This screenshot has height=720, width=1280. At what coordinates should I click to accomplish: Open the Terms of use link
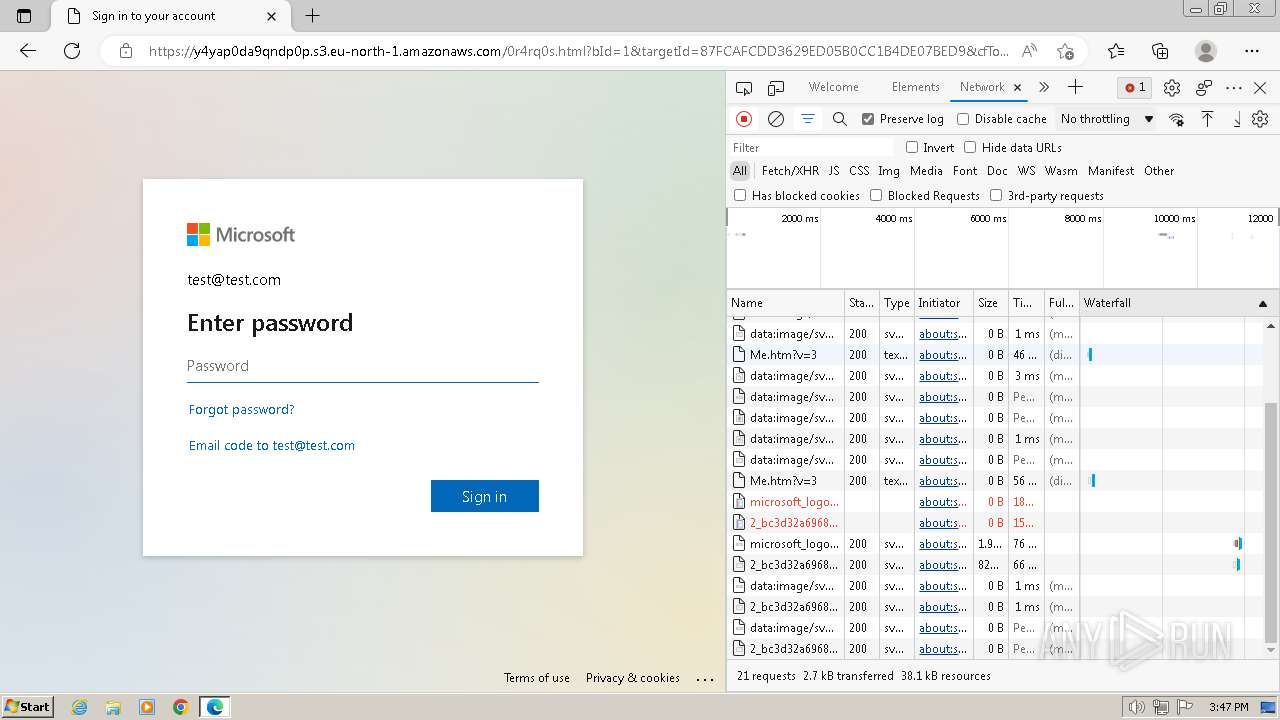click(x=537, y=678)
